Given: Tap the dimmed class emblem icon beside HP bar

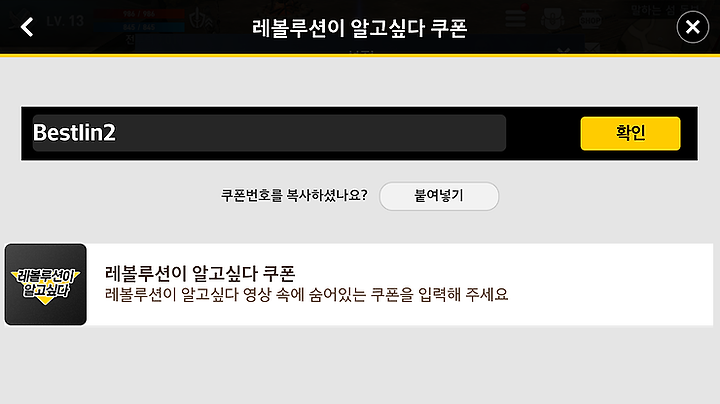Looking at the screenshot, I should click(201, 20).
